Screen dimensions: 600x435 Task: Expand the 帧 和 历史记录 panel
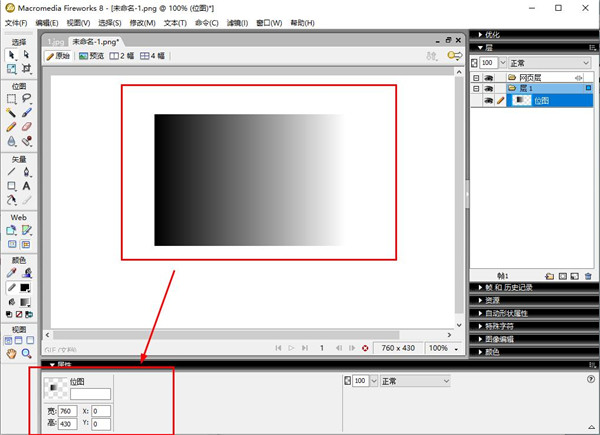pos(508,287)
